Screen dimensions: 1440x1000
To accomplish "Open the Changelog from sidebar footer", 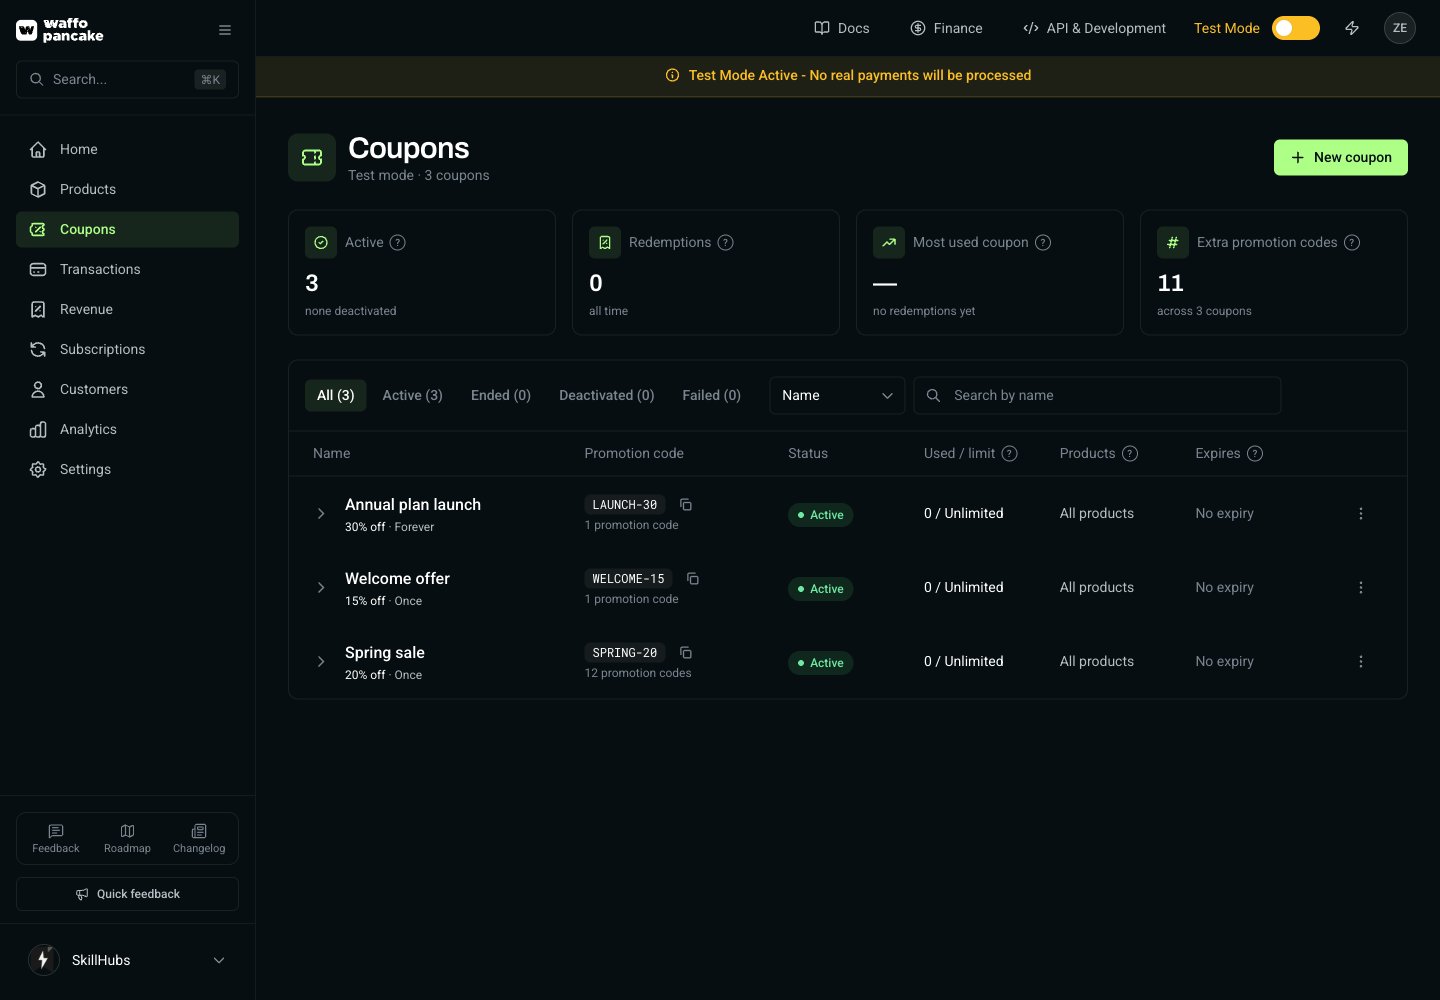I will (199, 838).
